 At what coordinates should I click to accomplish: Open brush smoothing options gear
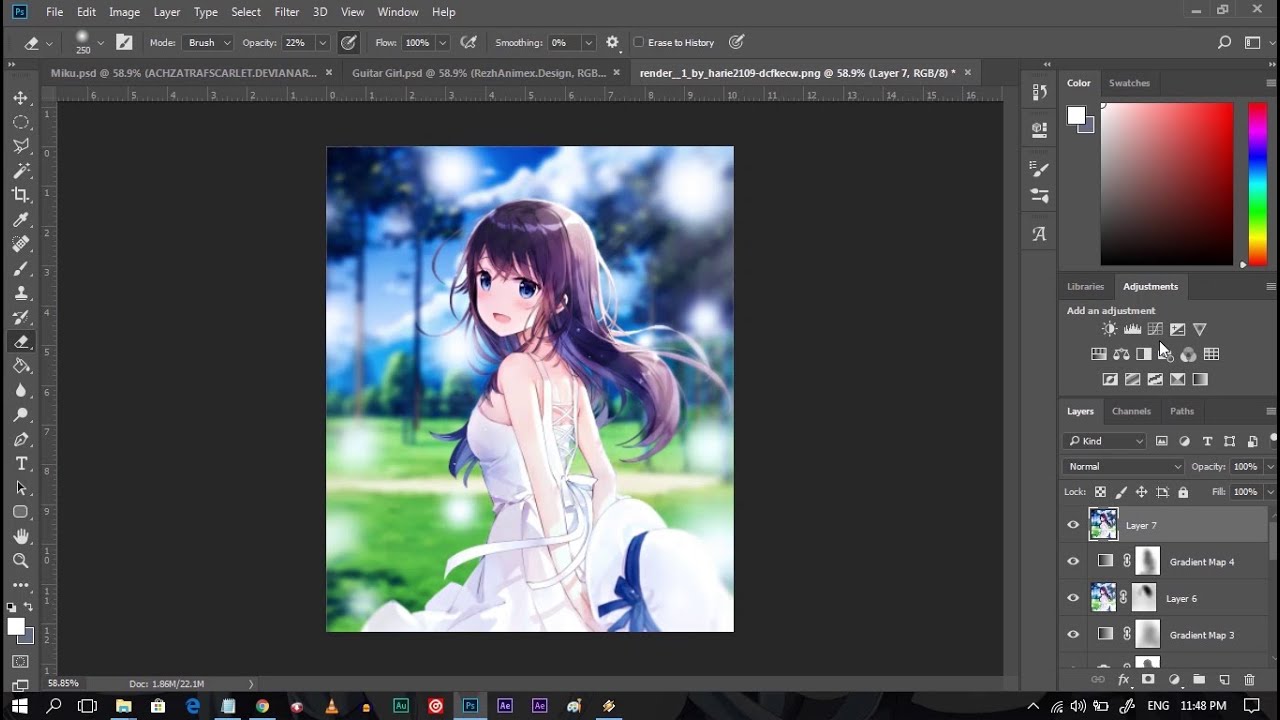[x=612, y=43]
